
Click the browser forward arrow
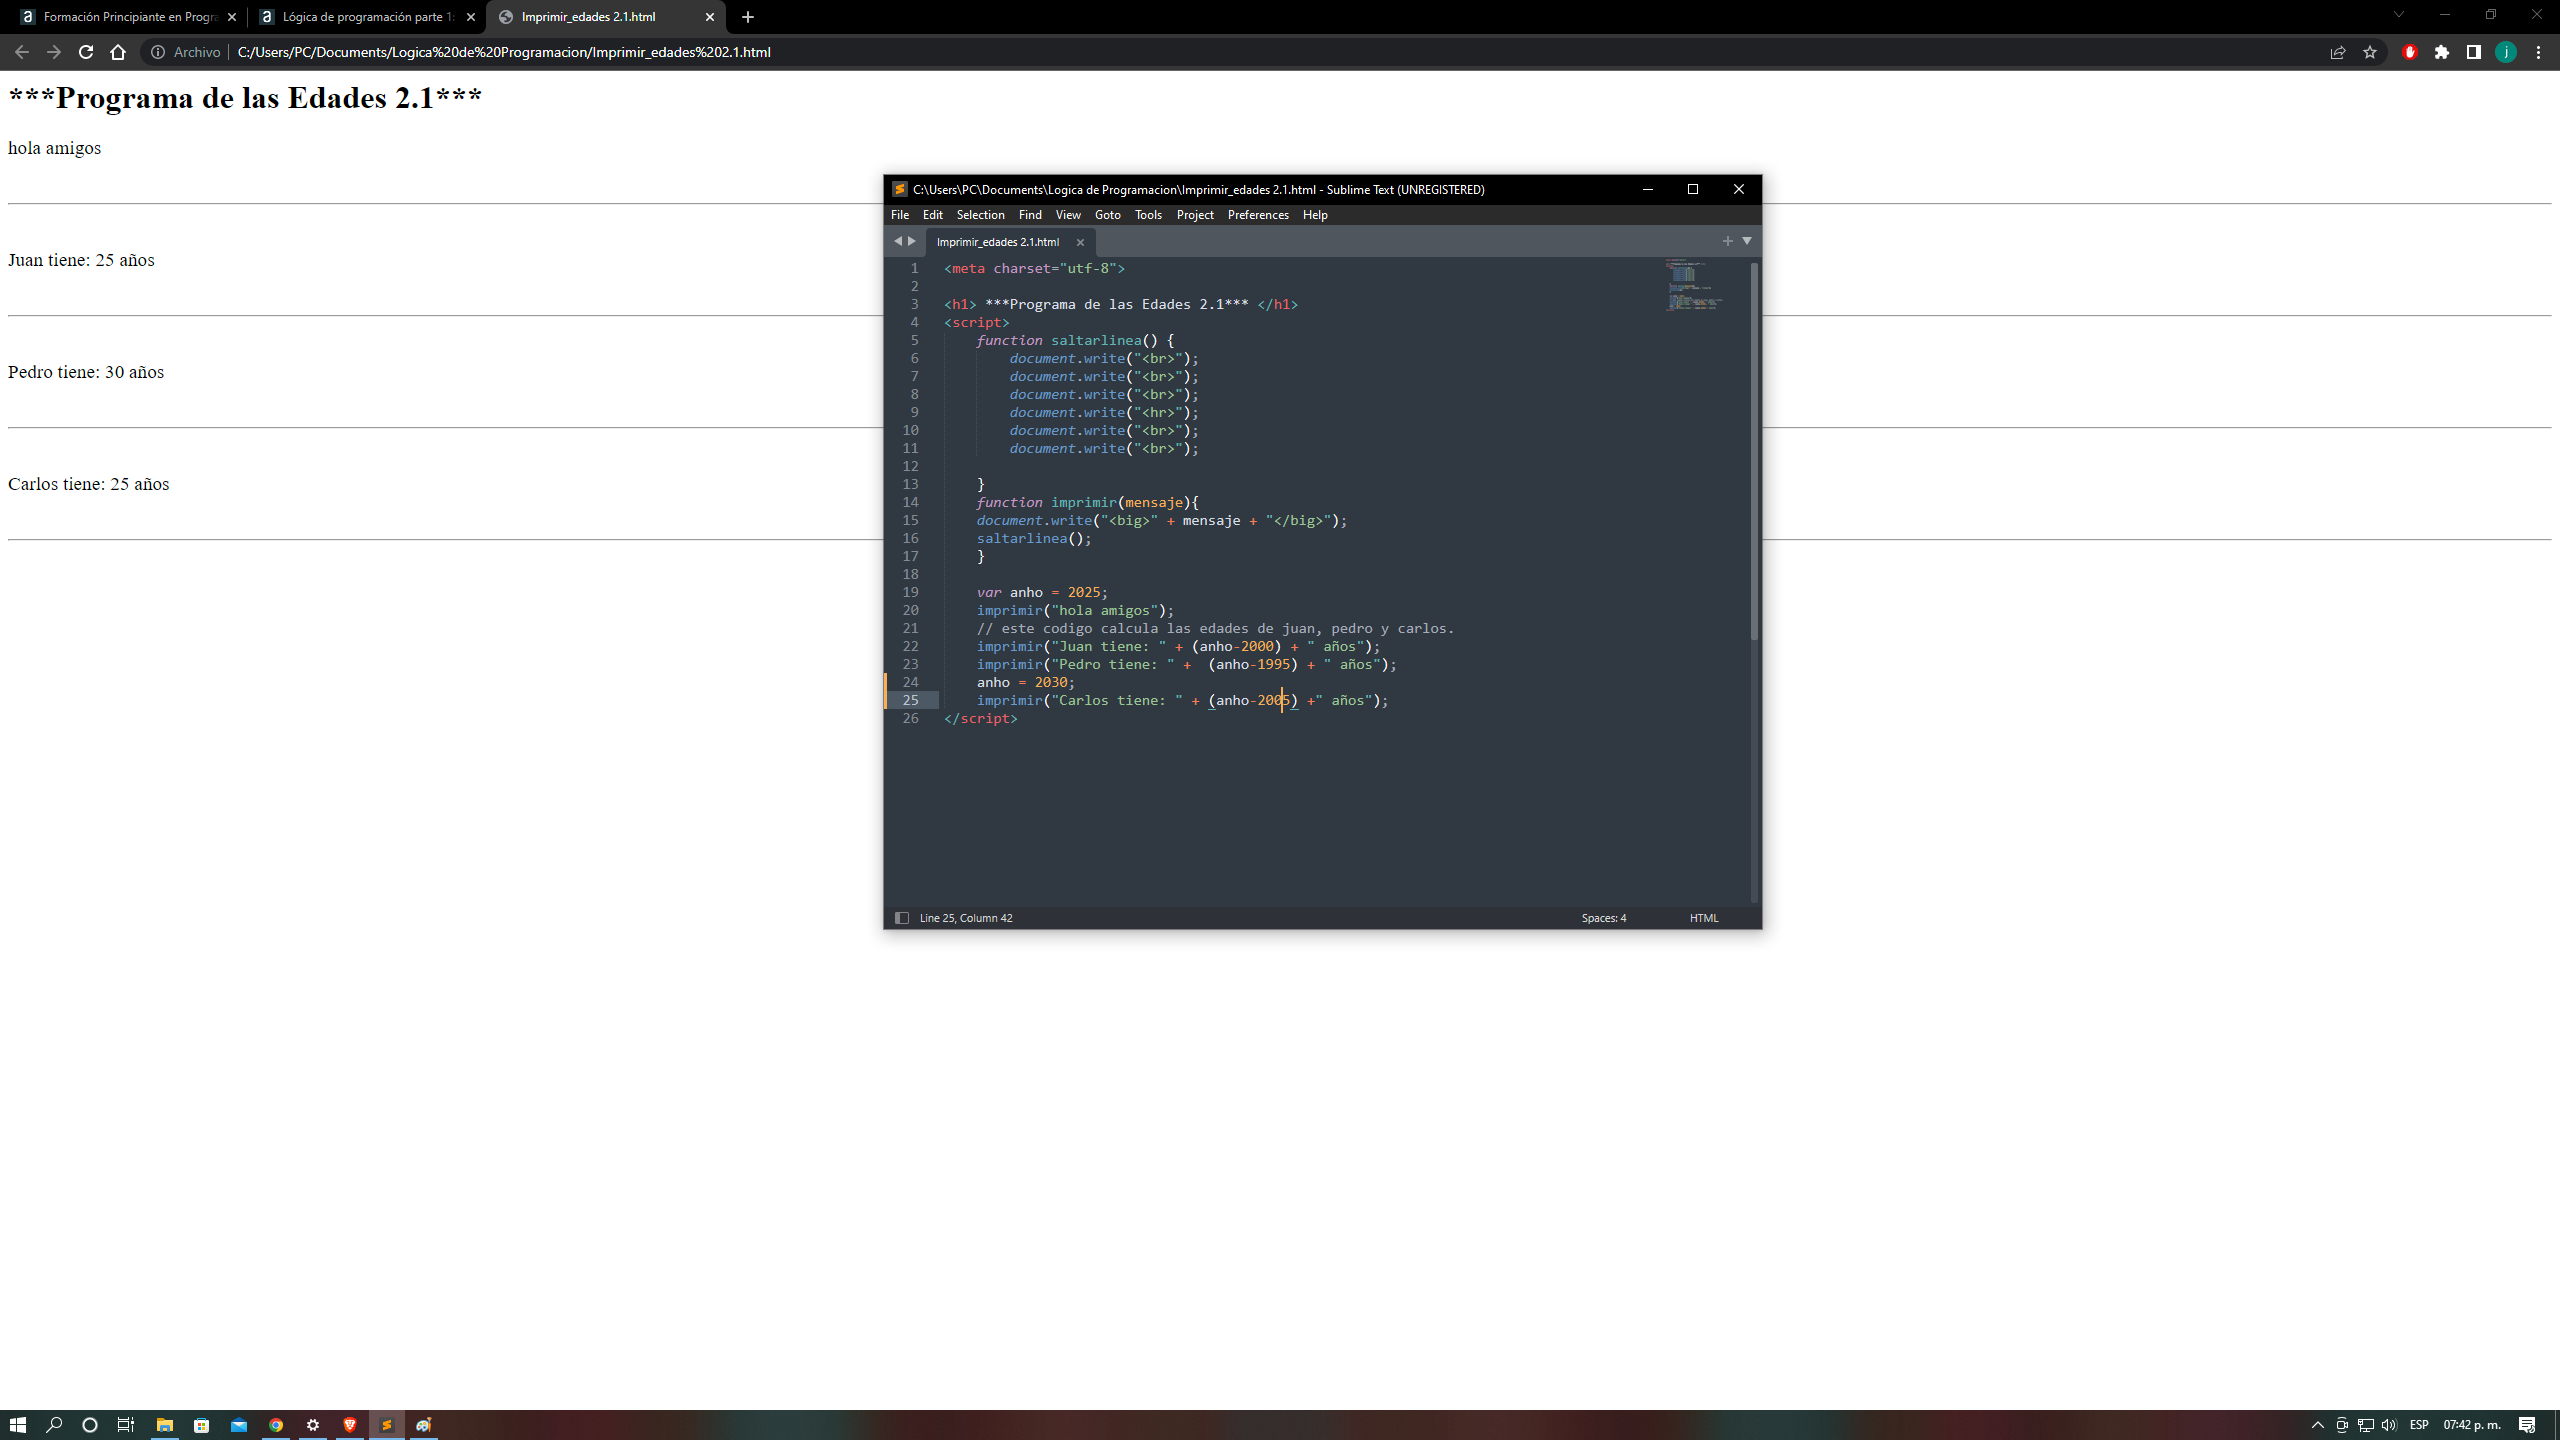tap(54, 52)
